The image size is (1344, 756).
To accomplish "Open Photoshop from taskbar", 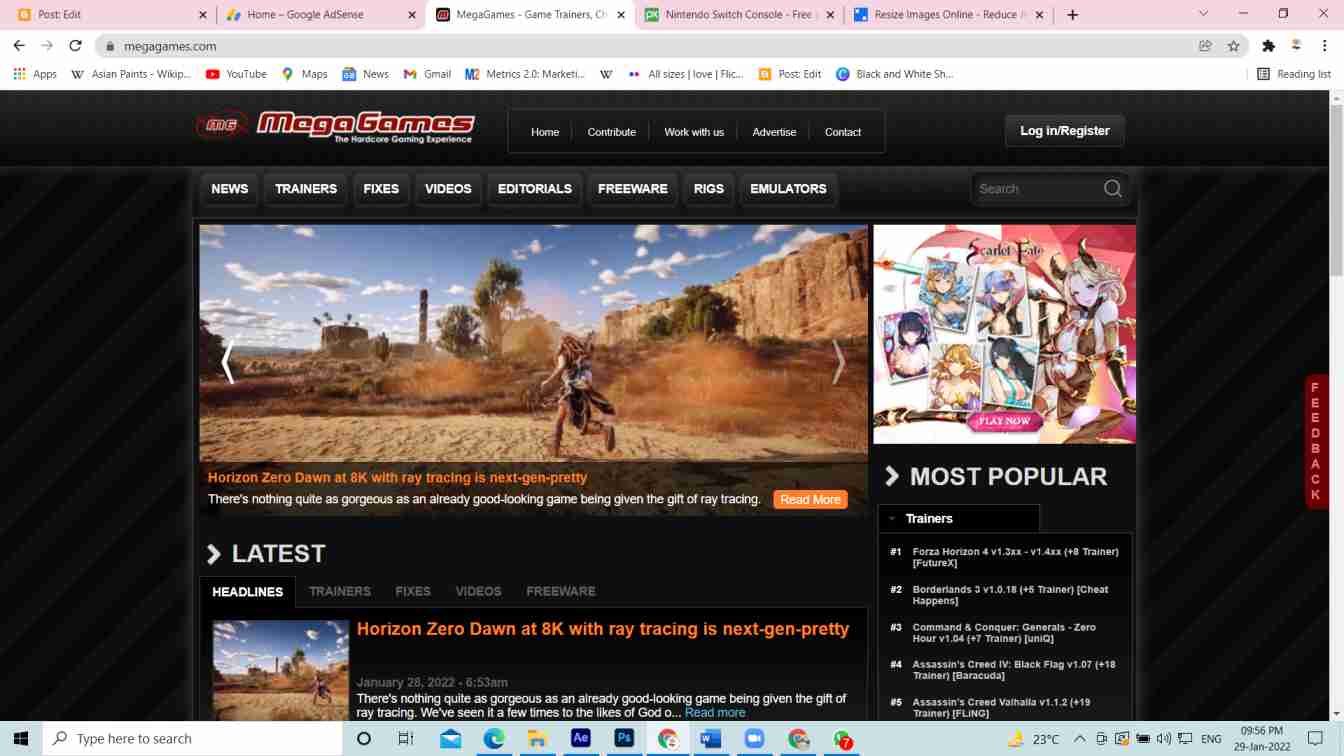I will coord(624,738).
